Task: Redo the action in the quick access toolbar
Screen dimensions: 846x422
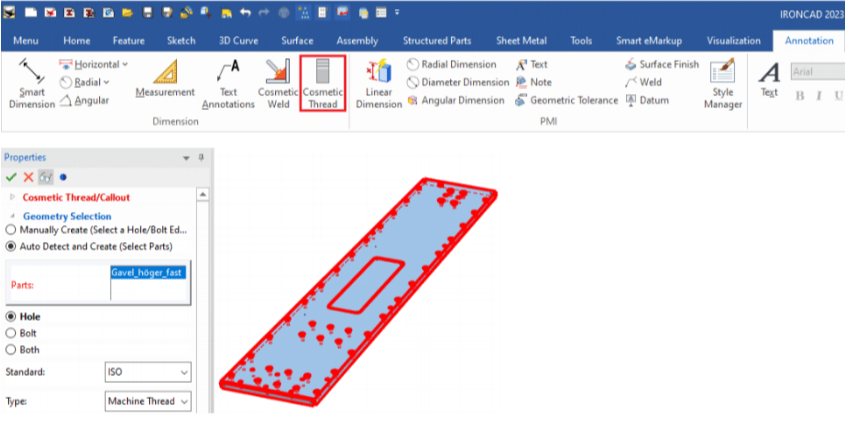Action: 264,12
